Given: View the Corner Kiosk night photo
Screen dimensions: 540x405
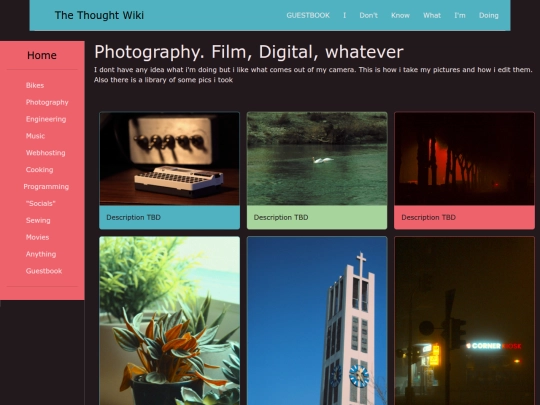Looking at the screenshot, I should (464, 321).
